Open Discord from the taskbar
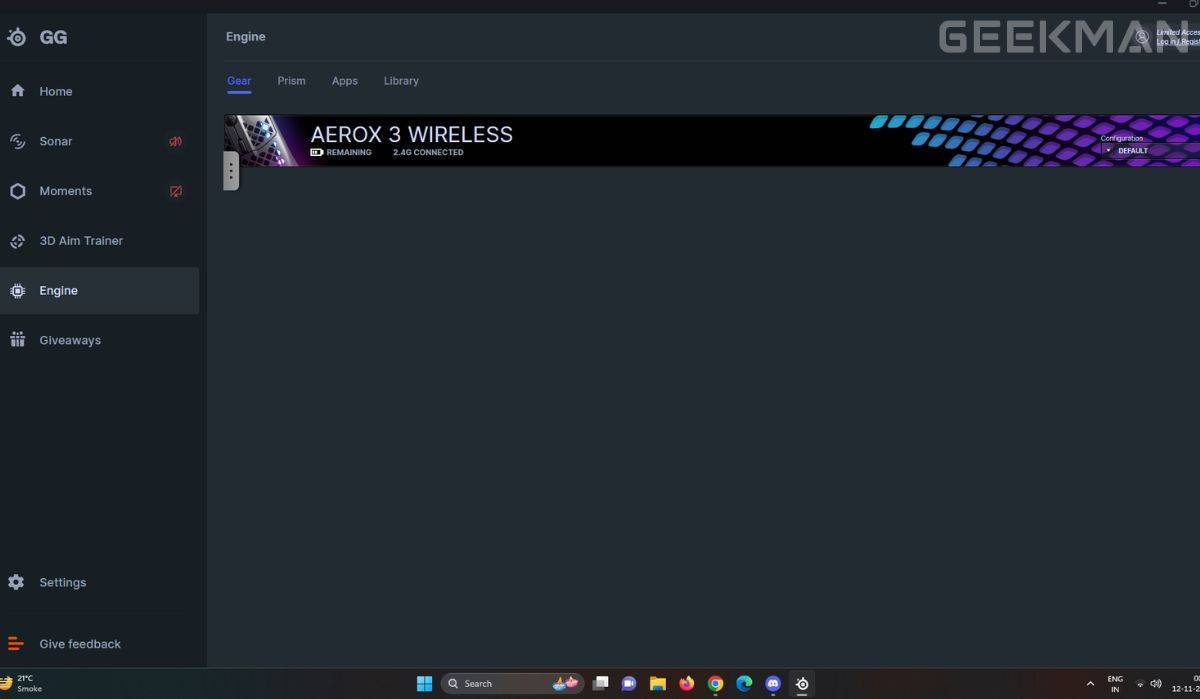1200x699 pixels. [x=773, y=684]
